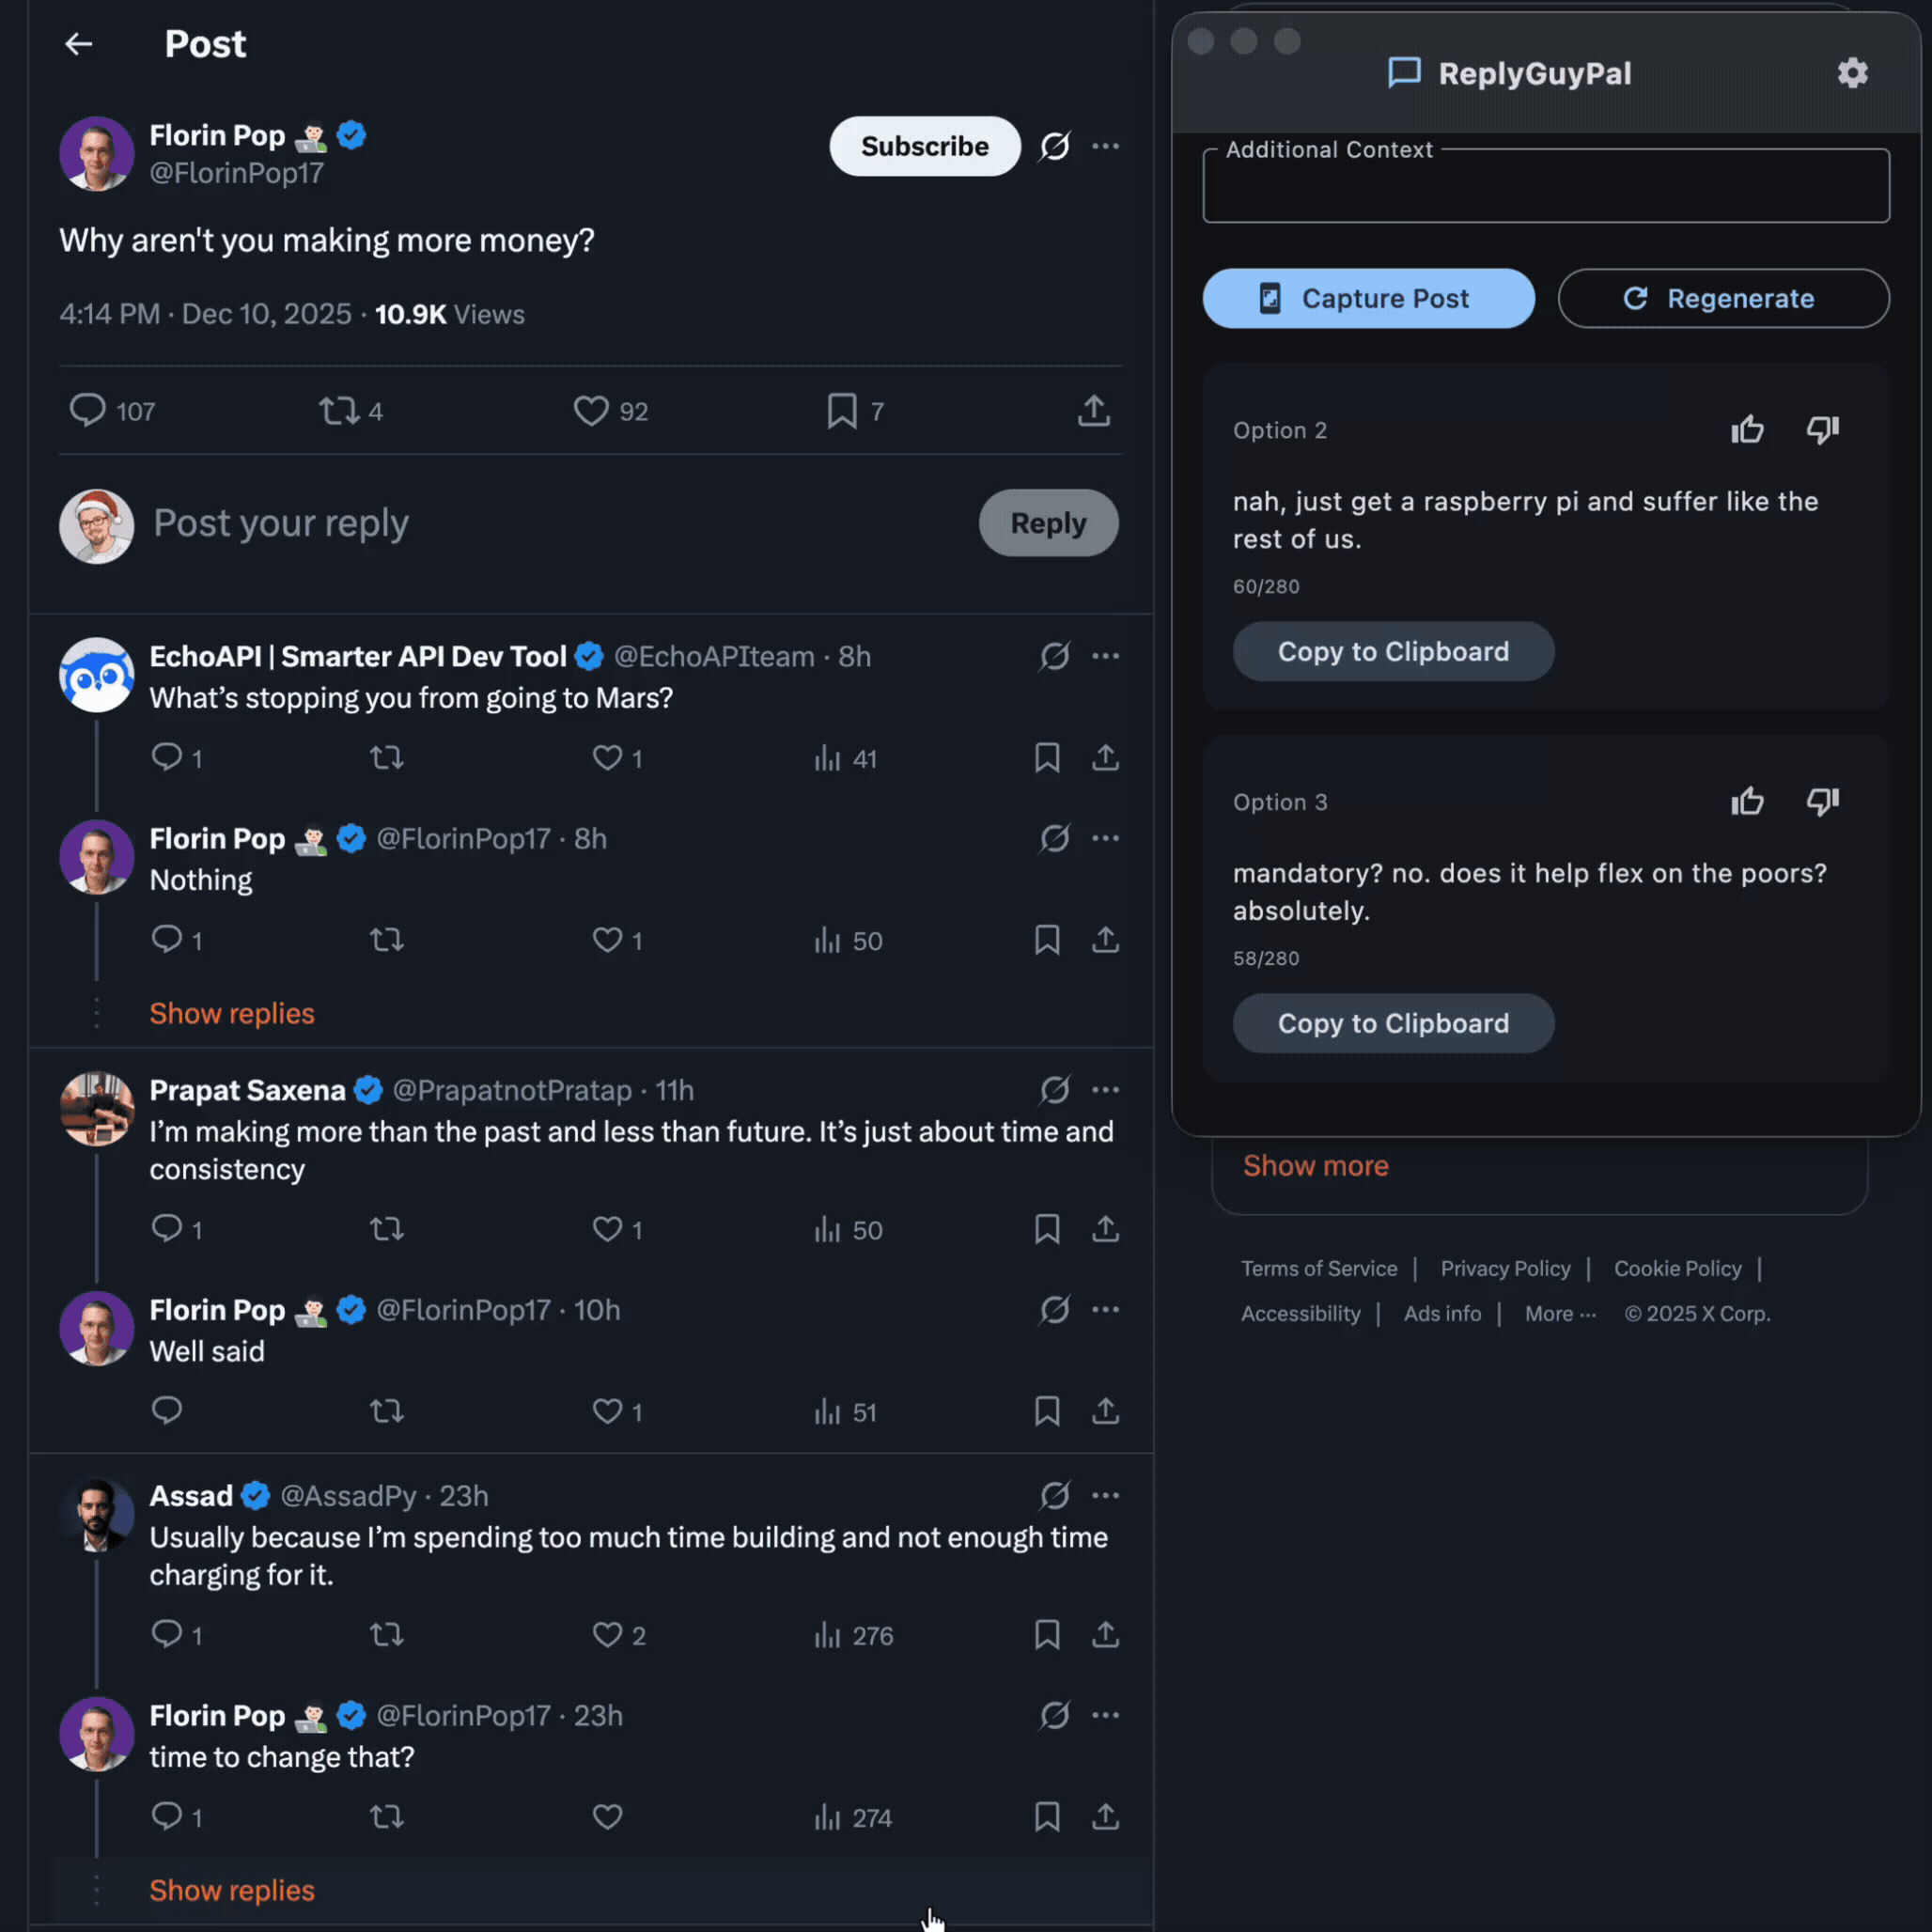Image resolution: width=1932 pixels, height=1932 pixels.
Task: Open Grok icon on EchoAPI reply
Action: (x=1054, y=657)
